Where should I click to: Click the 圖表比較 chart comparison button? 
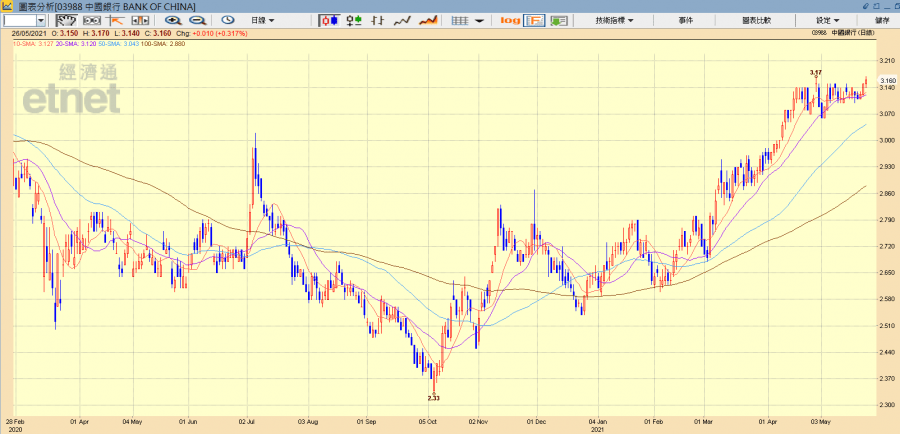point(755,20)
